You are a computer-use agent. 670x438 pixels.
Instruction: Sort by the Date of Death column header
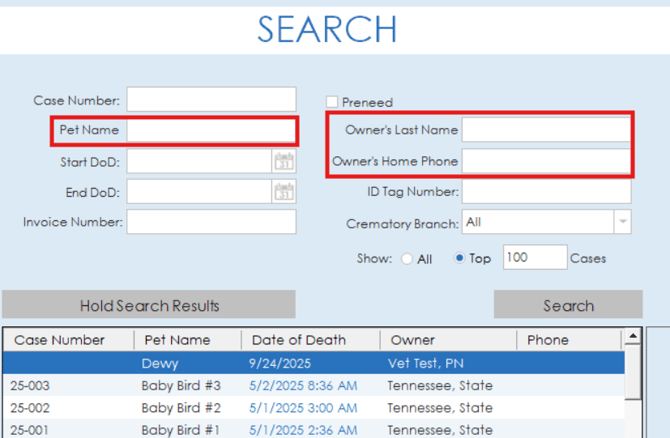pos(296,340)
